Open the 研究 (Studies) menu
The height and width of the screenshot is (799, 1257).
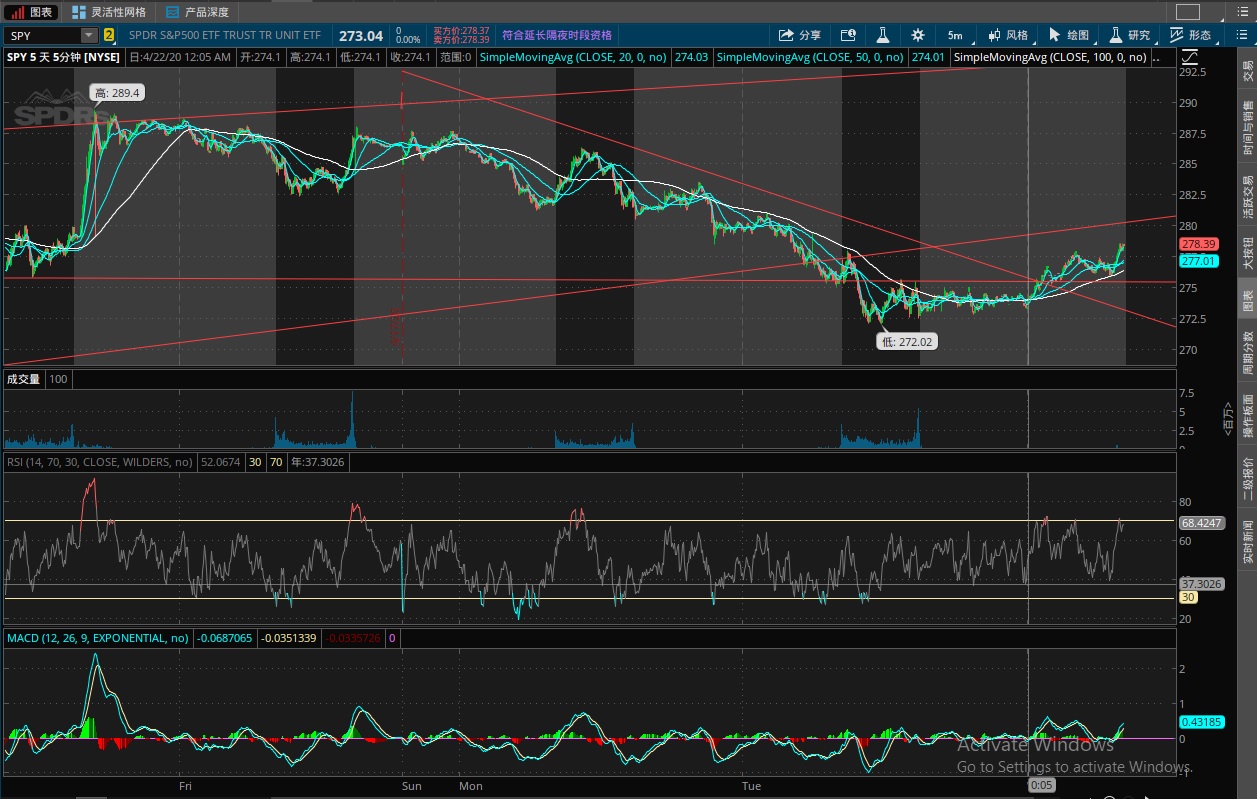[x=1129, y=35]
